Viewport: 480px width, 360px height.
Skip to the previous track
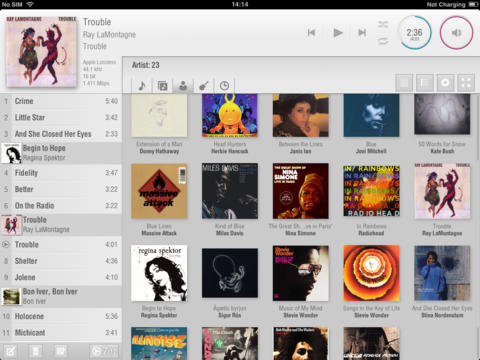(x=311, y=32)
